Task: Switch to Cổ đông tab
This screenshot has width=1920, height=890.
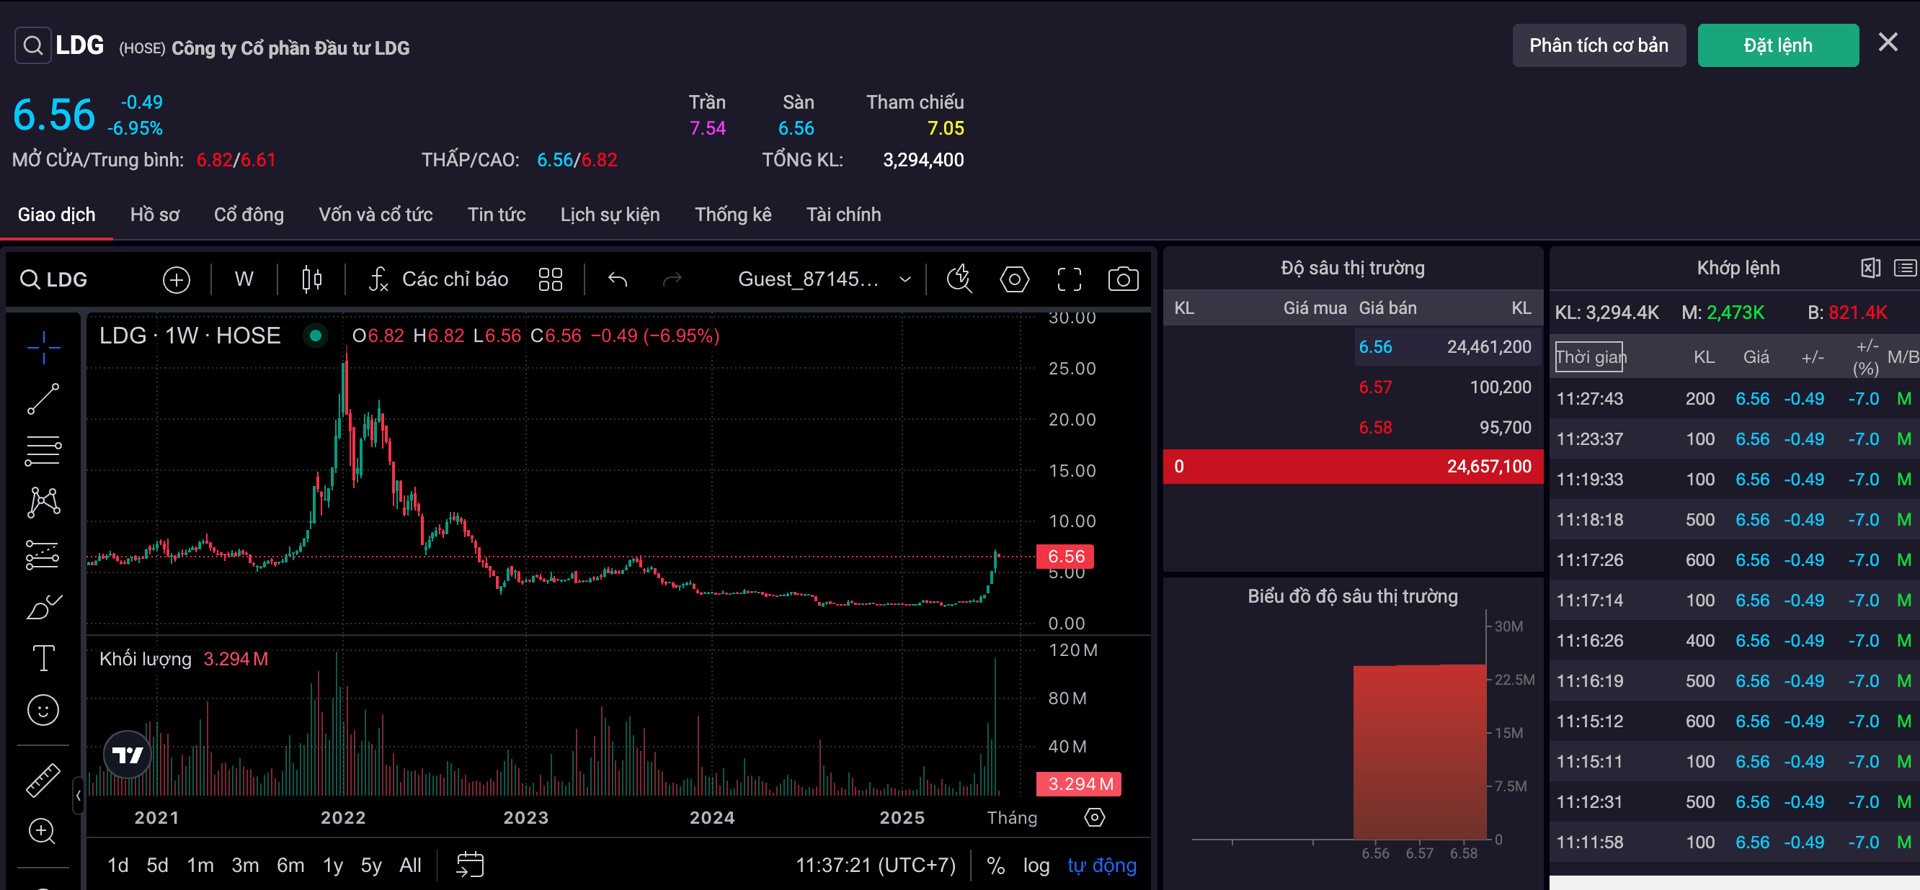Action: pyautogui.click(x=249, y=215)
